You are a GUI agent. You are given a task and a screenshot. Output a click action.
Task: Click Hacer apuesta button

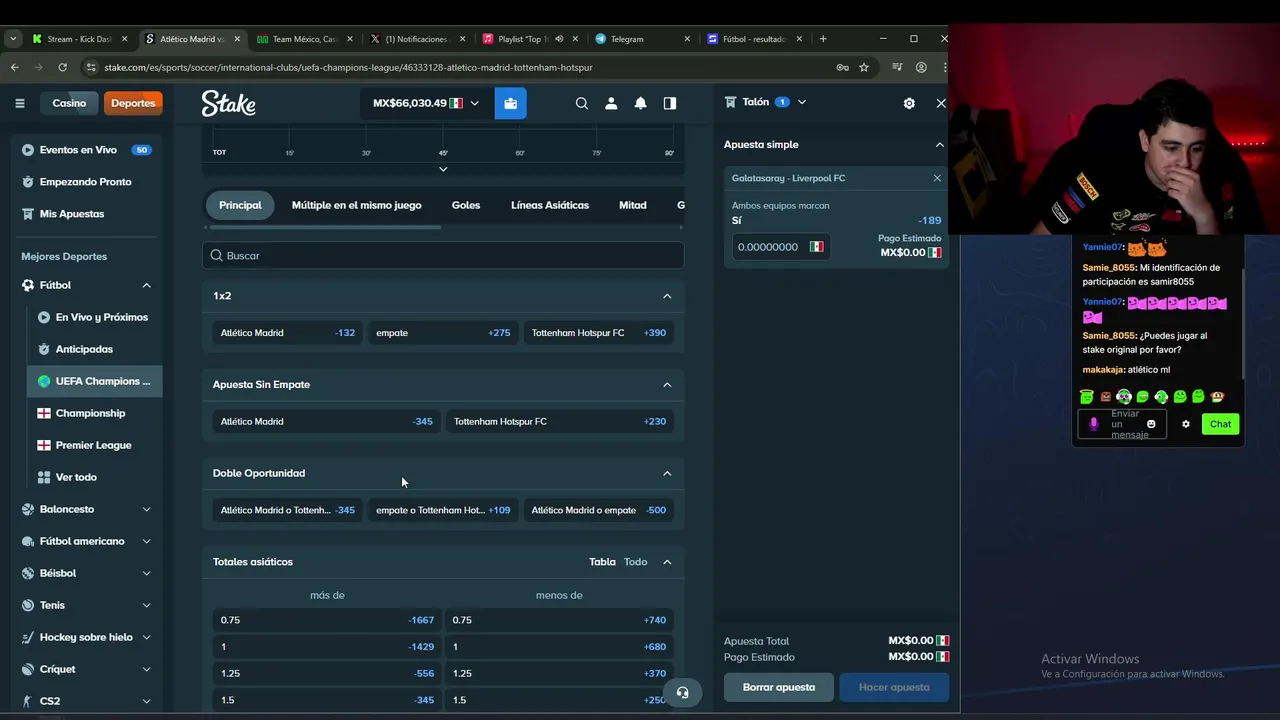pos(894,687)
